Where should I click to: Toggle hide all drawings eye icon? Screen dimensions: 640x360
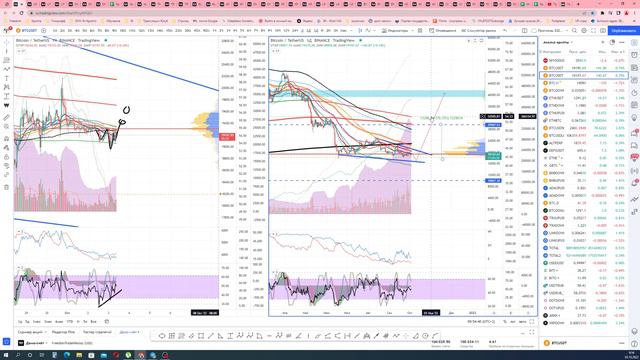[7, 166]
